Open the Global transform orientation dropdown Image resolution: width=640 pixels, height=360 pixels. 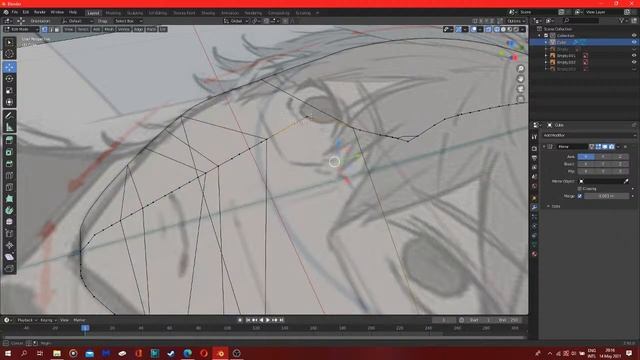click(x=236, y=21)
